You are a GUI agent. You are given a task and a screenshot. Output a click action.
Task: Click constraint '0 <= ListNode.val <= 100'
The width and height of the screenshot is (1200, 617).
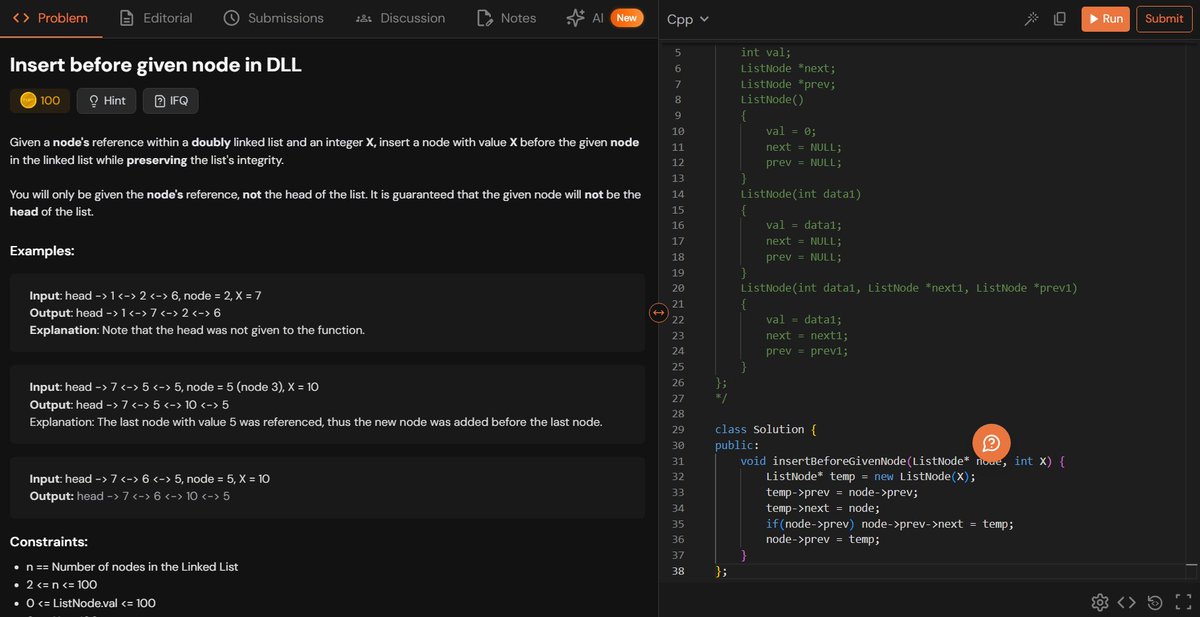coord(91,603)
